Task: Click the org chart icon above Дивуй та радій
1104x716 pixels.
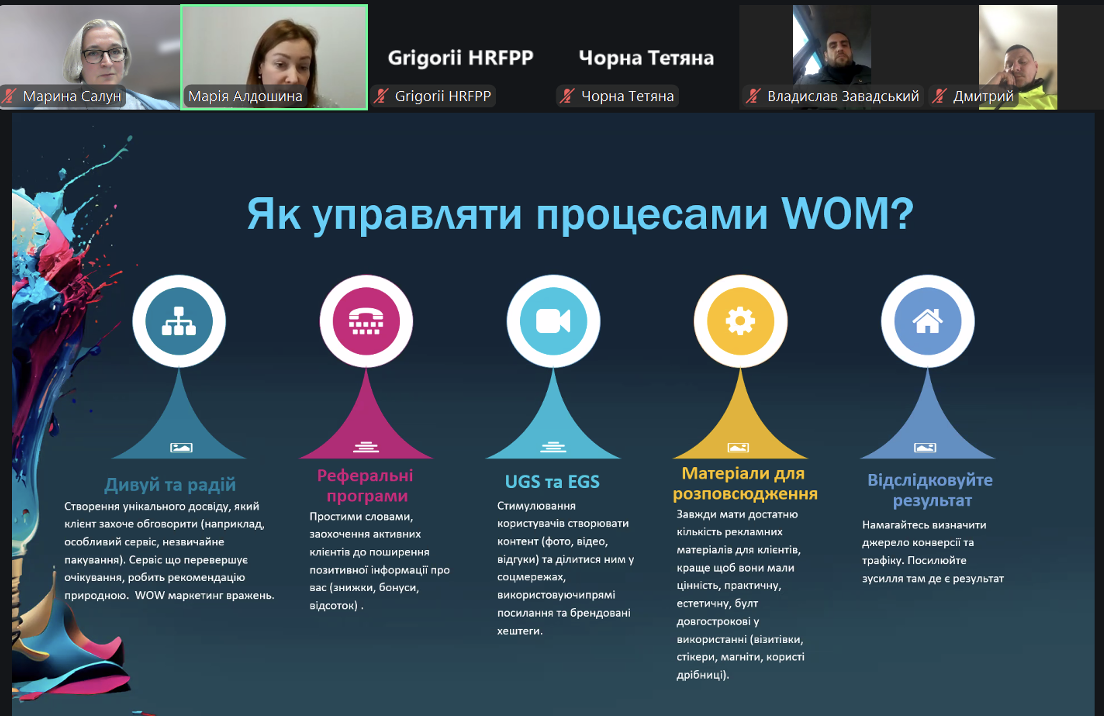Action: [179, 321]
